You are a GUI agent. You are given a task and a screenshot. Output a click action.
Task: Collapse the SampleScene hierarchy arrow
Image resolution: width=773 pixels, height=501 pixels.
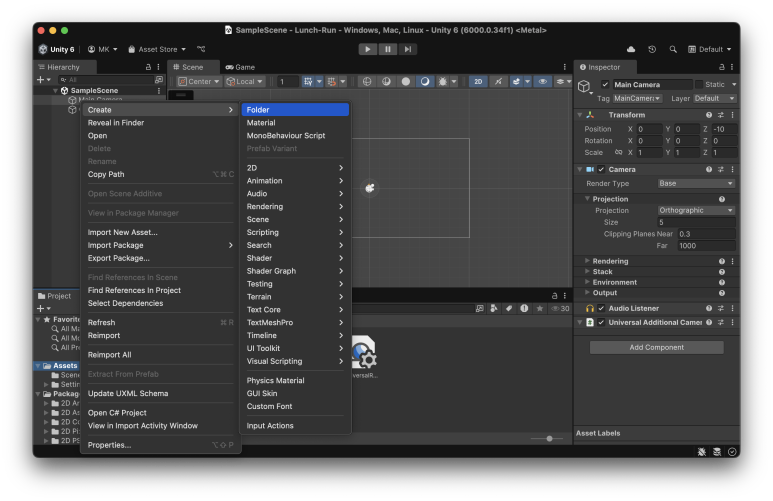pyautogui.click(x=55, y=91)
